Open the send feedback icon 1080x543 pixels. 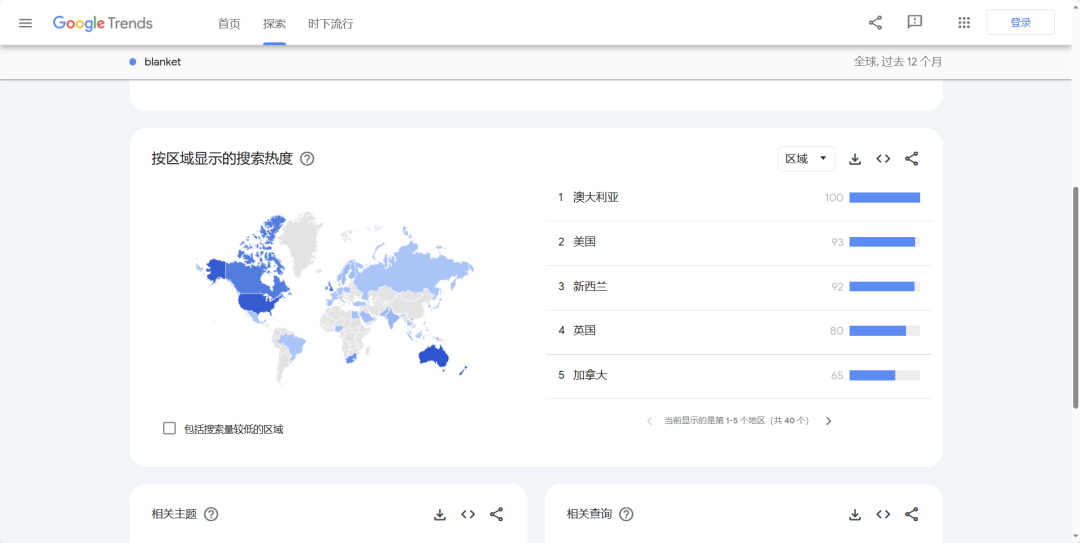coord(914,23)
